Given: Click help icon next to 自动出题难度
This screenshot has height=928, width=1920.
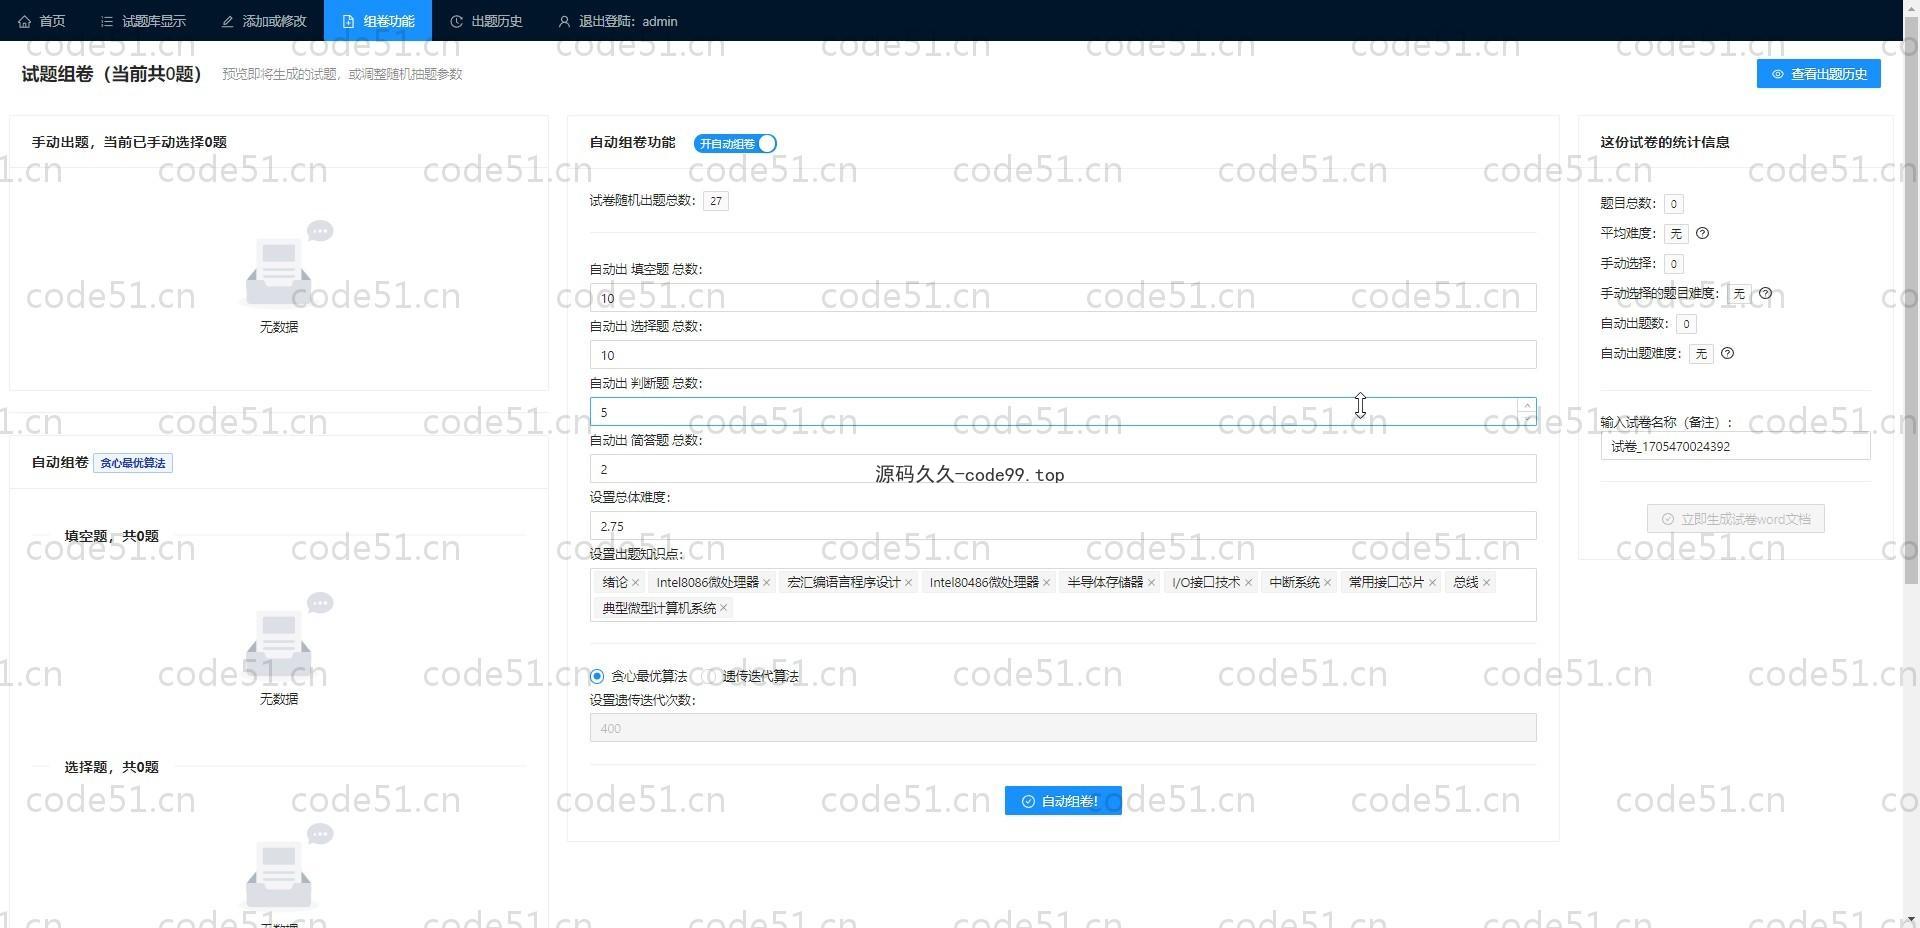Looking at the screenshot, I should [x=1727, y=353].
